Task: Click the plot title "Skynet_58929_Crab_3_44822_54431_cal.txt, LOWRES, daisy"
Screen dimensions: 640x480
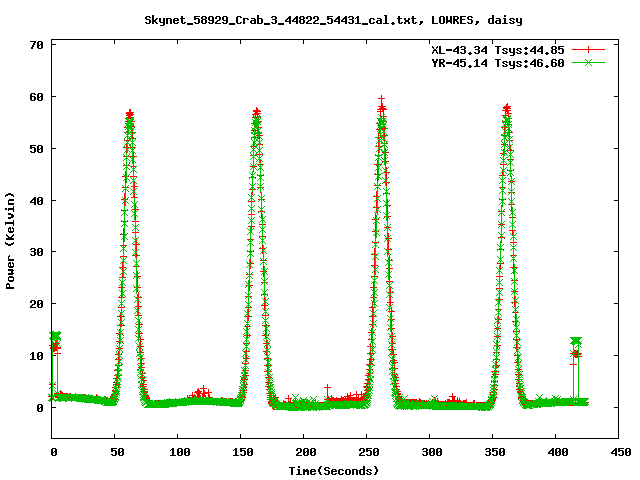Action: click(333, 20)
